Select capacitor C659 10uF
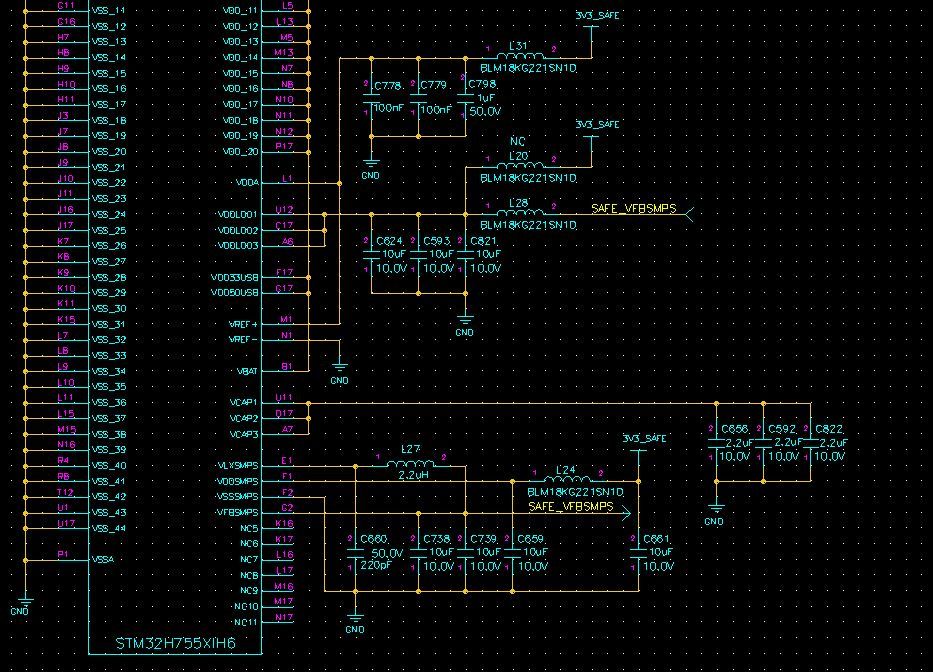The width and height of the screenshot is (933, 672). [512, 553]
